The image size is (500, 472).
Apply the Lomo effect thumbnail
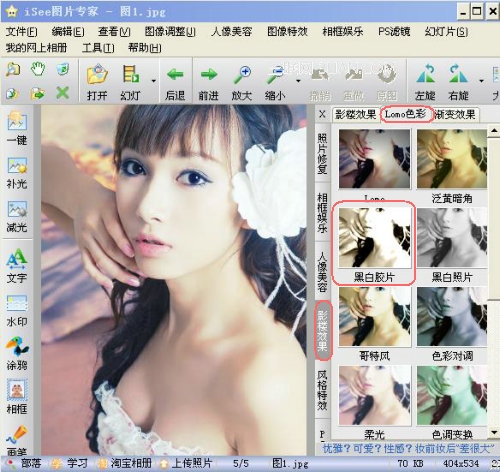point(374,159)
